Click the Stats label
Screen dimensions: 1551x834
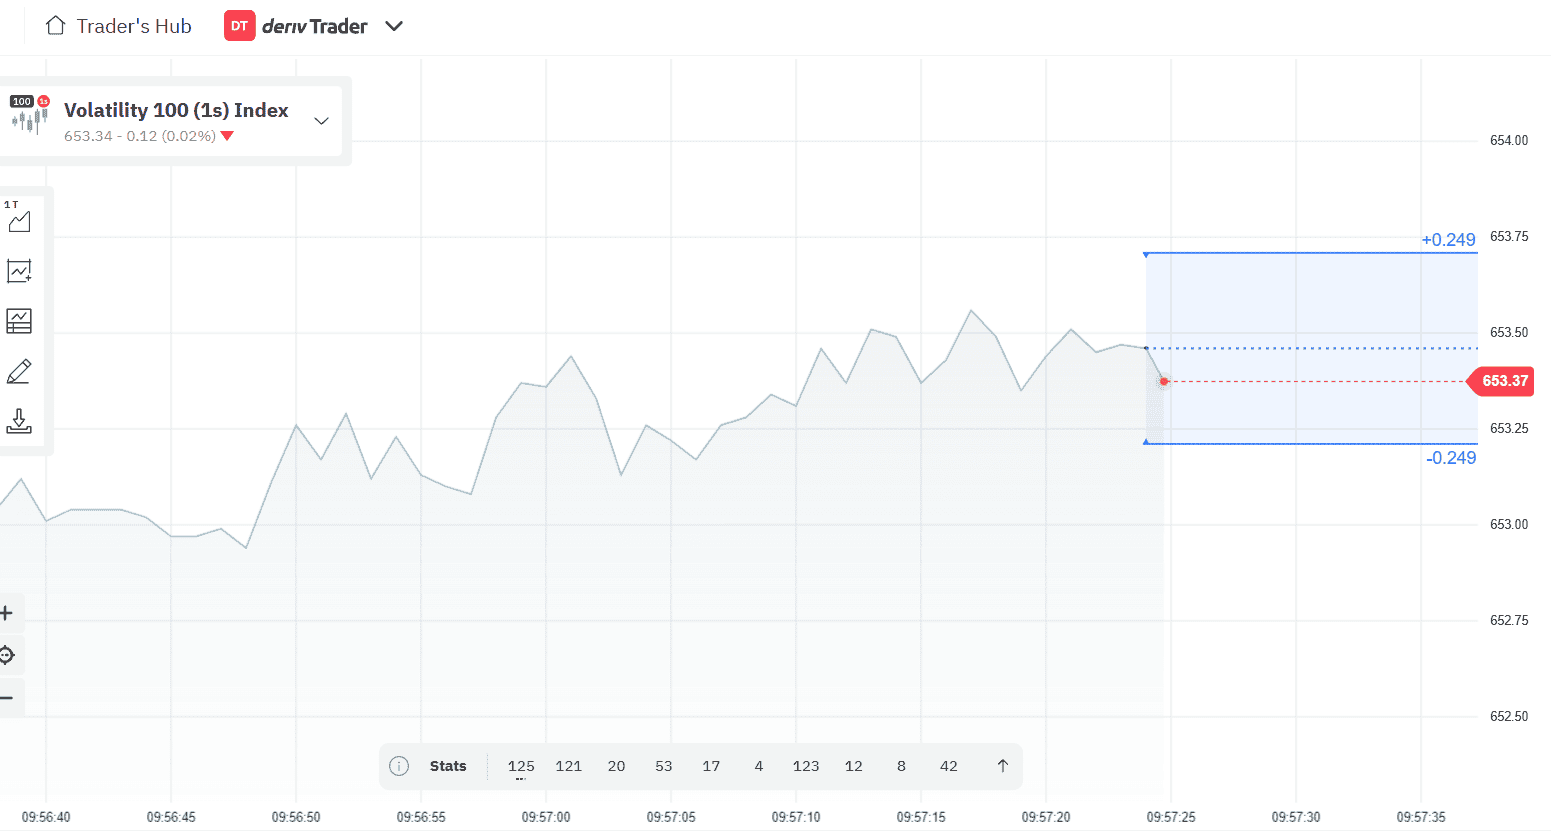coord(447,765)
